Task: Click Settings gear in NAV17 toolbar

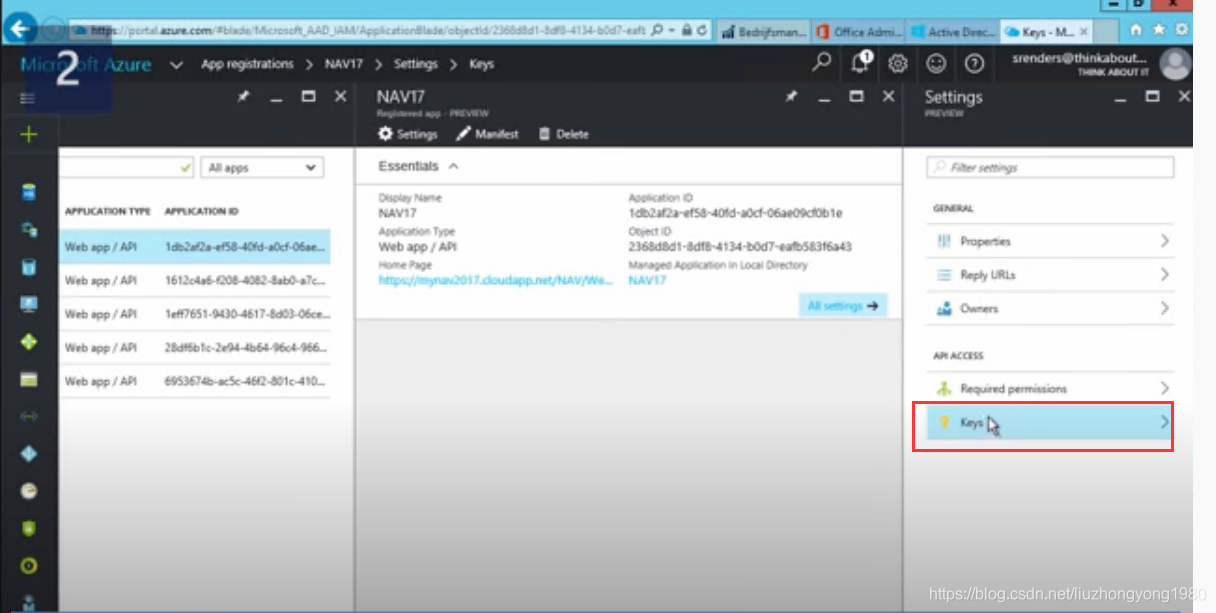Action: click(408, 134)
